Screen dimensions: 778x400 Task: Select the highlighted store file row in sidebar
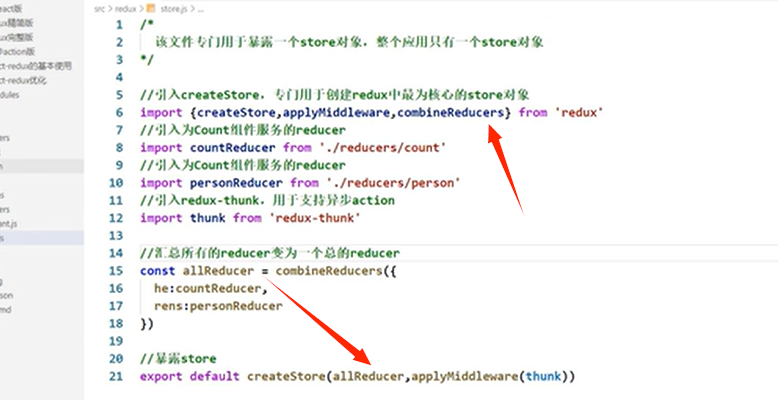pyautogui.click(x=42, y=238)
